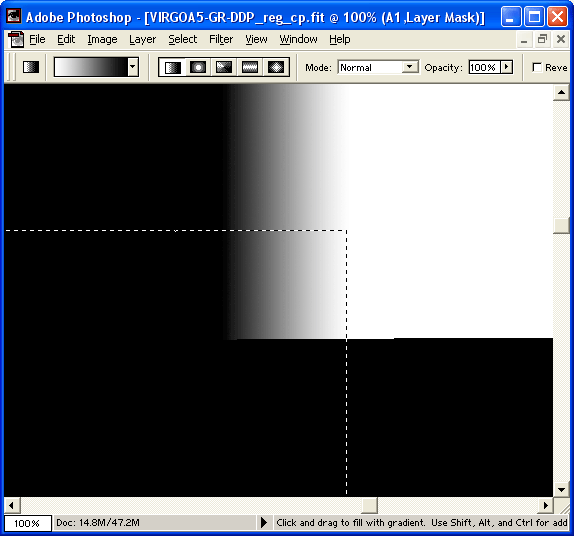Screen dimensions: 574x536
Task: Click the Photoshop eye icon in title bar
Action: point(14,16)
